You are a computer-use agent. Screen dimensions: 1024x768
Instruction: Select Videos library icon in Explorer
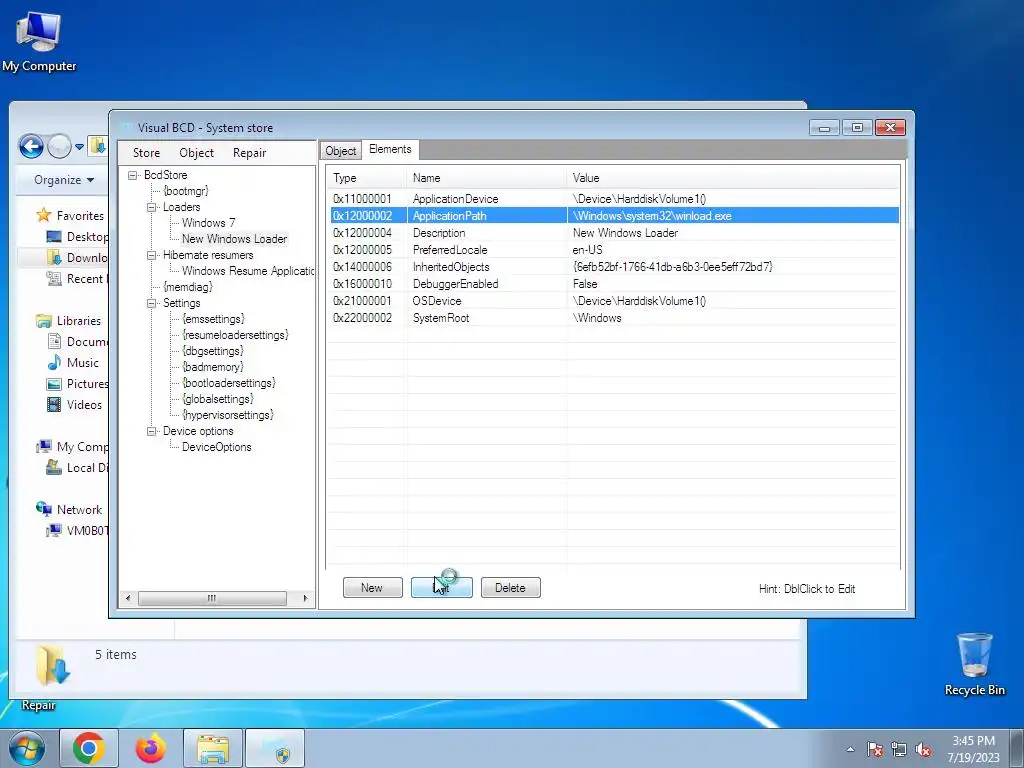tap(54, 405)
